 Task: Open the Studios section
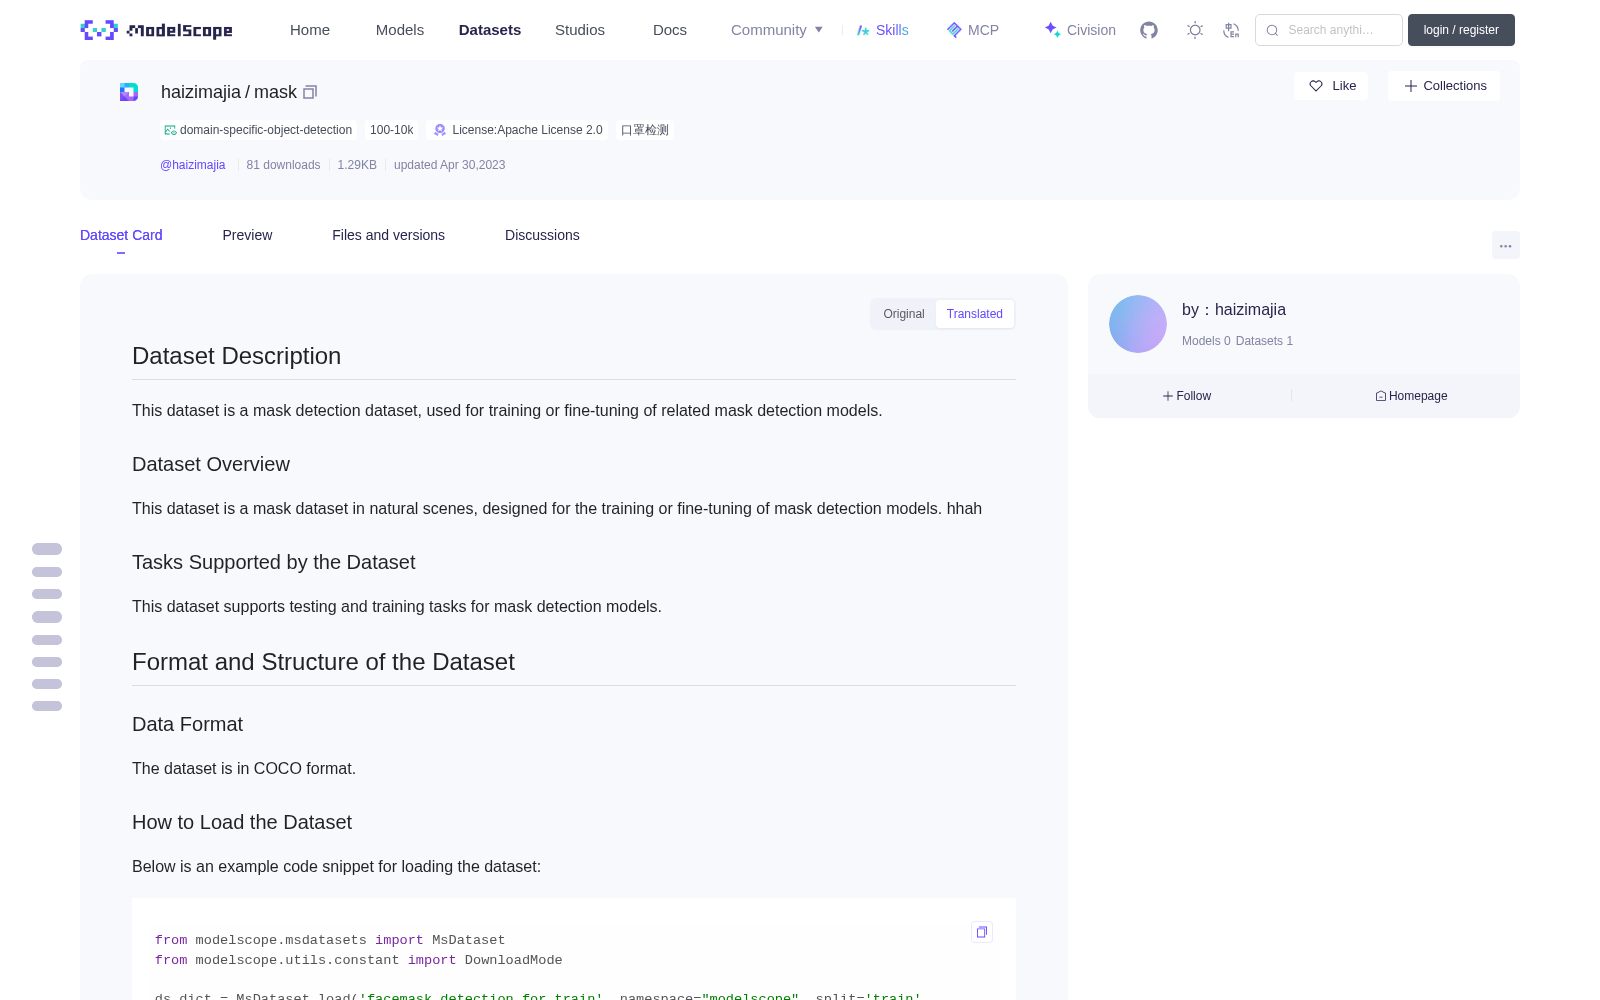tap(580, 30)
